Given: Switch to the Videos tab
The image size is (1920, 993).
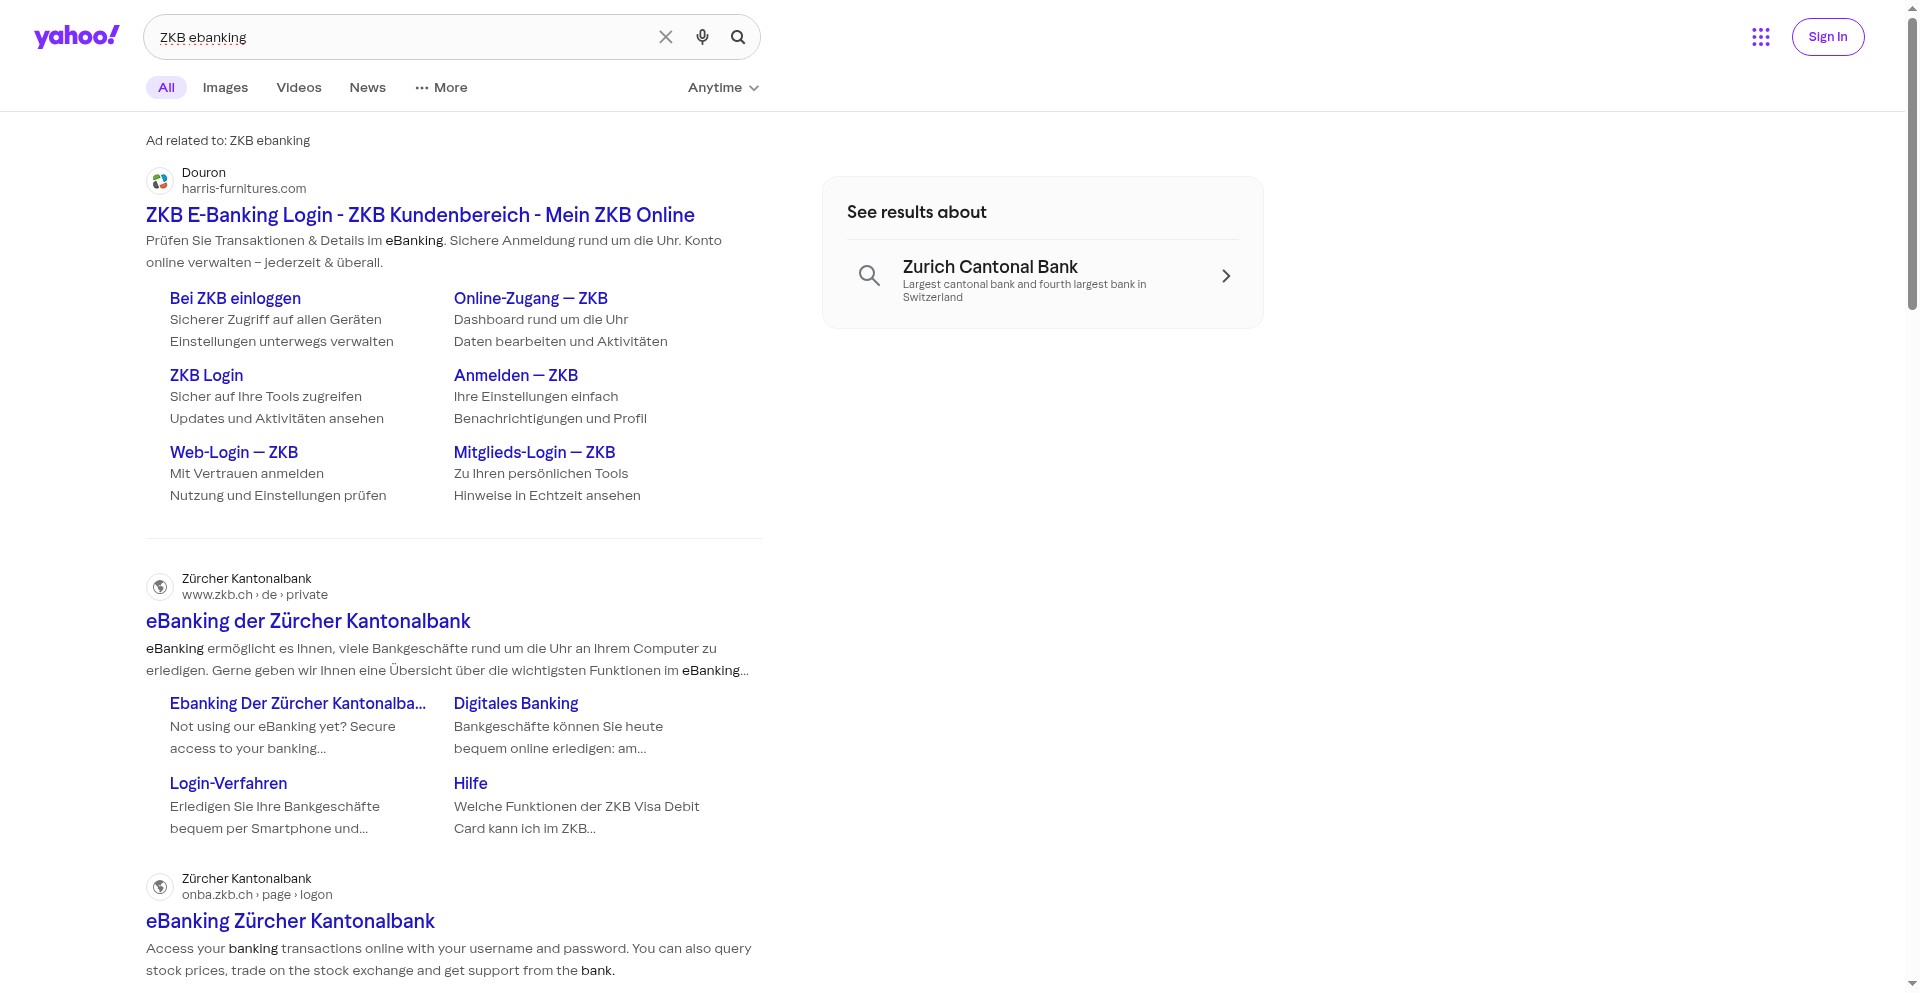Looking at the screenshot, I should [299, 88].
